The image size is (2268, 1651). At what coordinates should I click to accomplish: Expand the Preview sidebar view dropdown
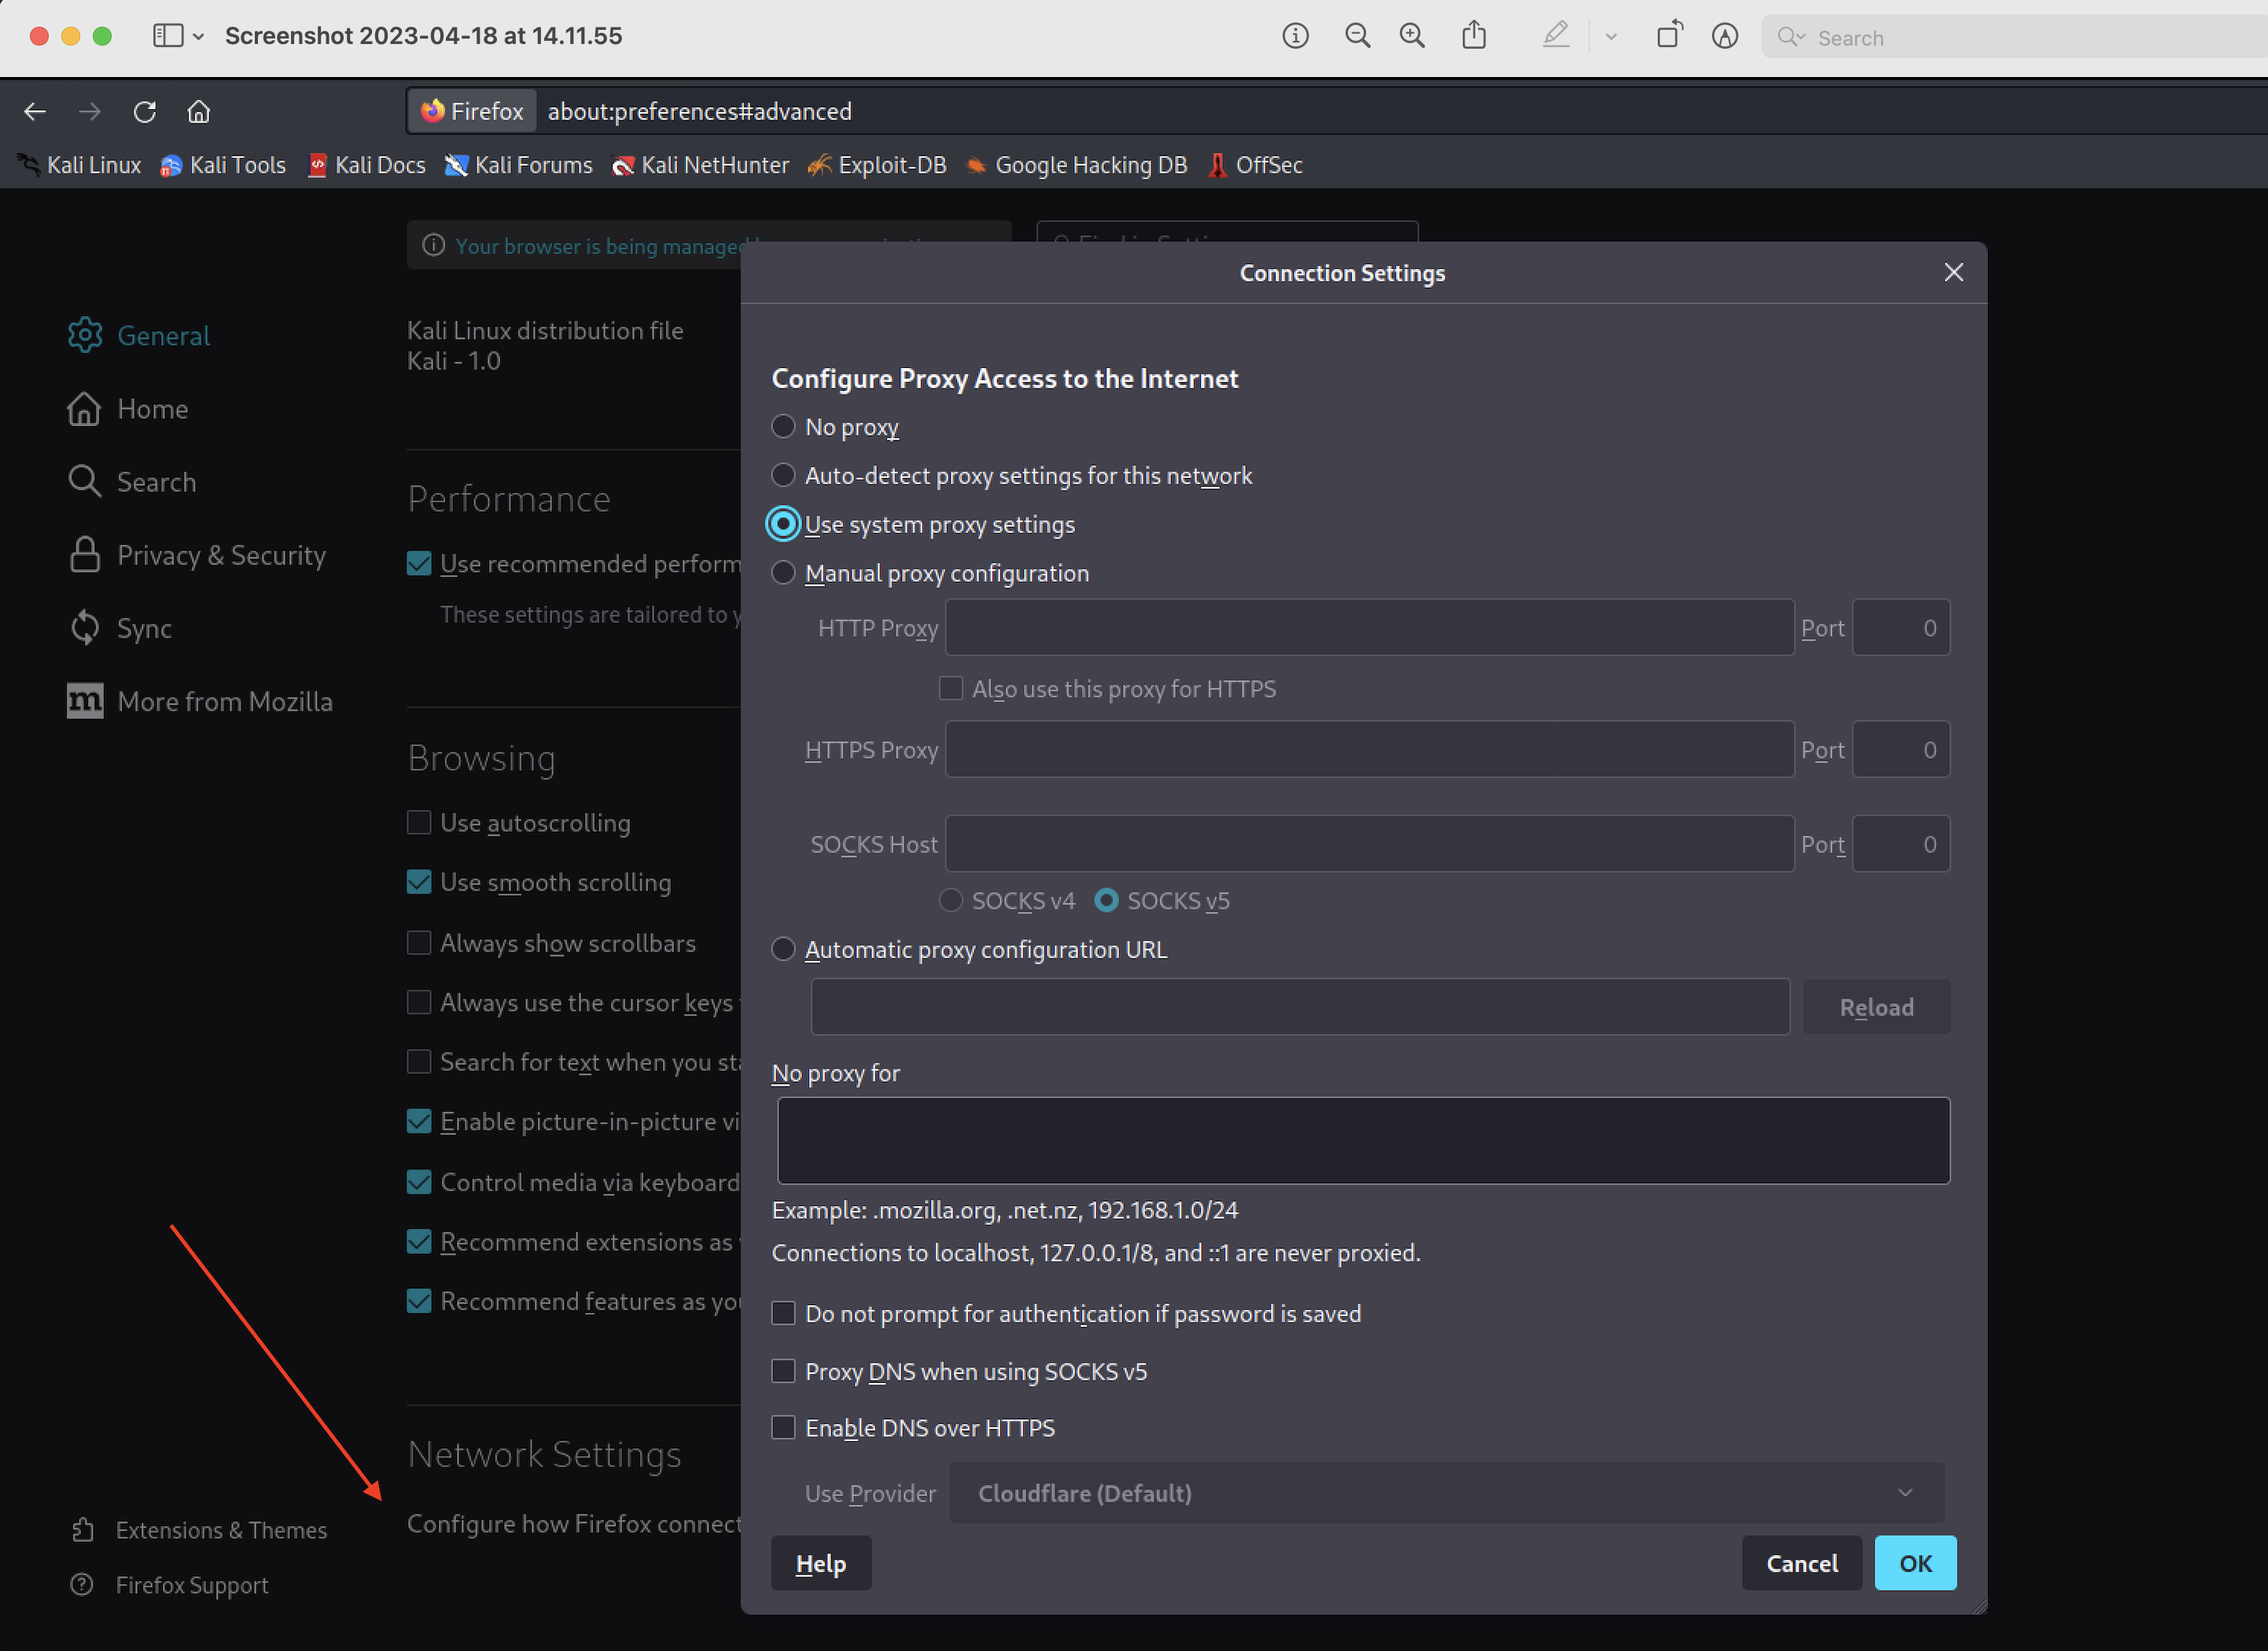(198, 36)
